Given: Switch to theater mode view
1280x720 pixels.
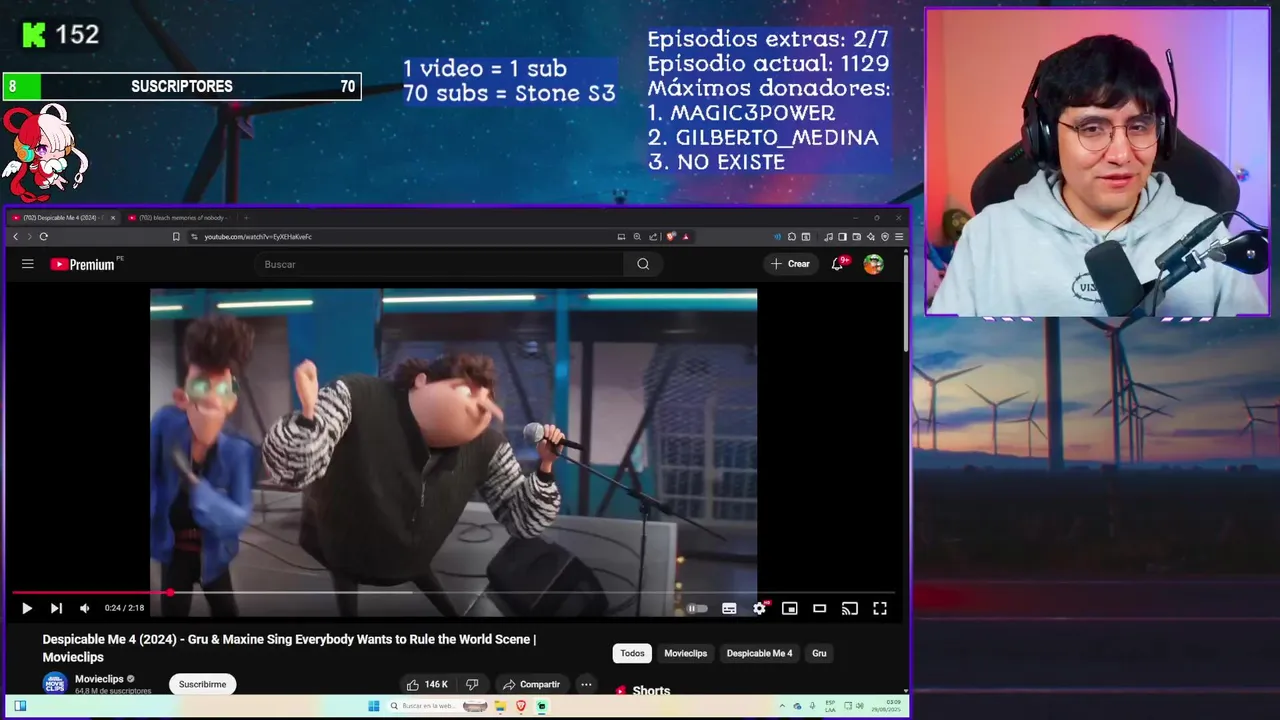Looking at the screenshot, I should pos(819,608).
